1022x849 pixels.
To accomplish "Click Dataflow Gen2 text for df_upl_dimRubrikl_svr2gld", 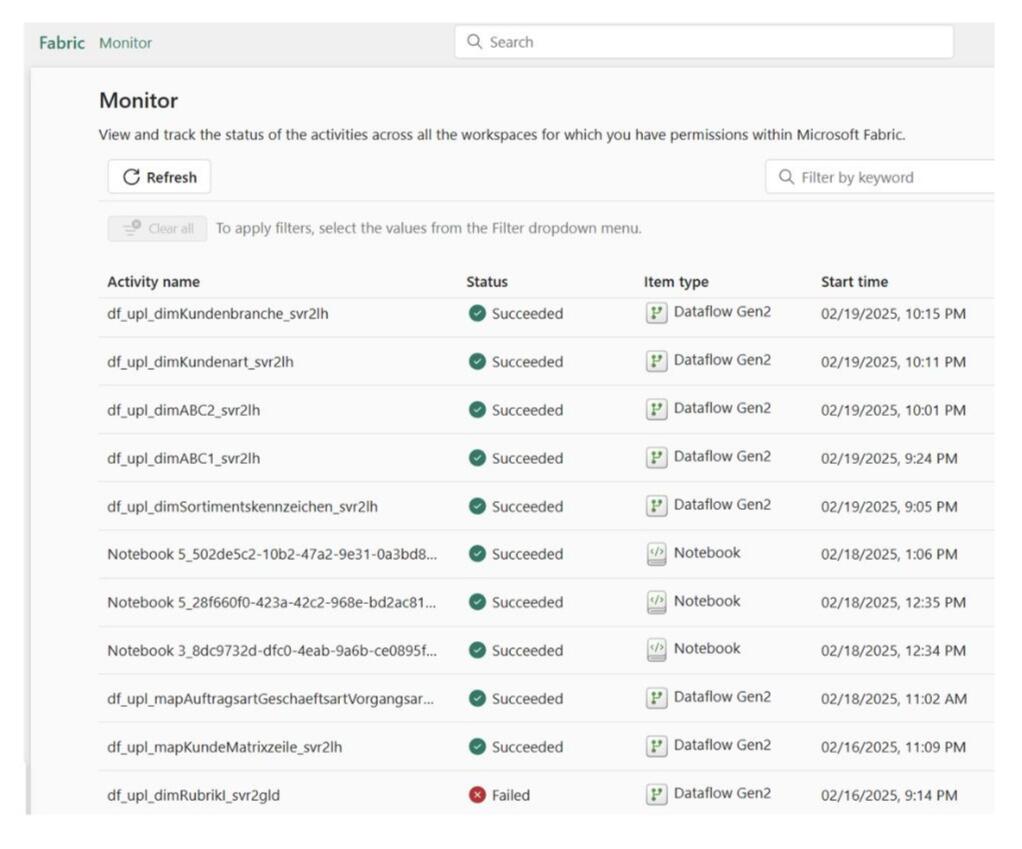I will point(722,793).
